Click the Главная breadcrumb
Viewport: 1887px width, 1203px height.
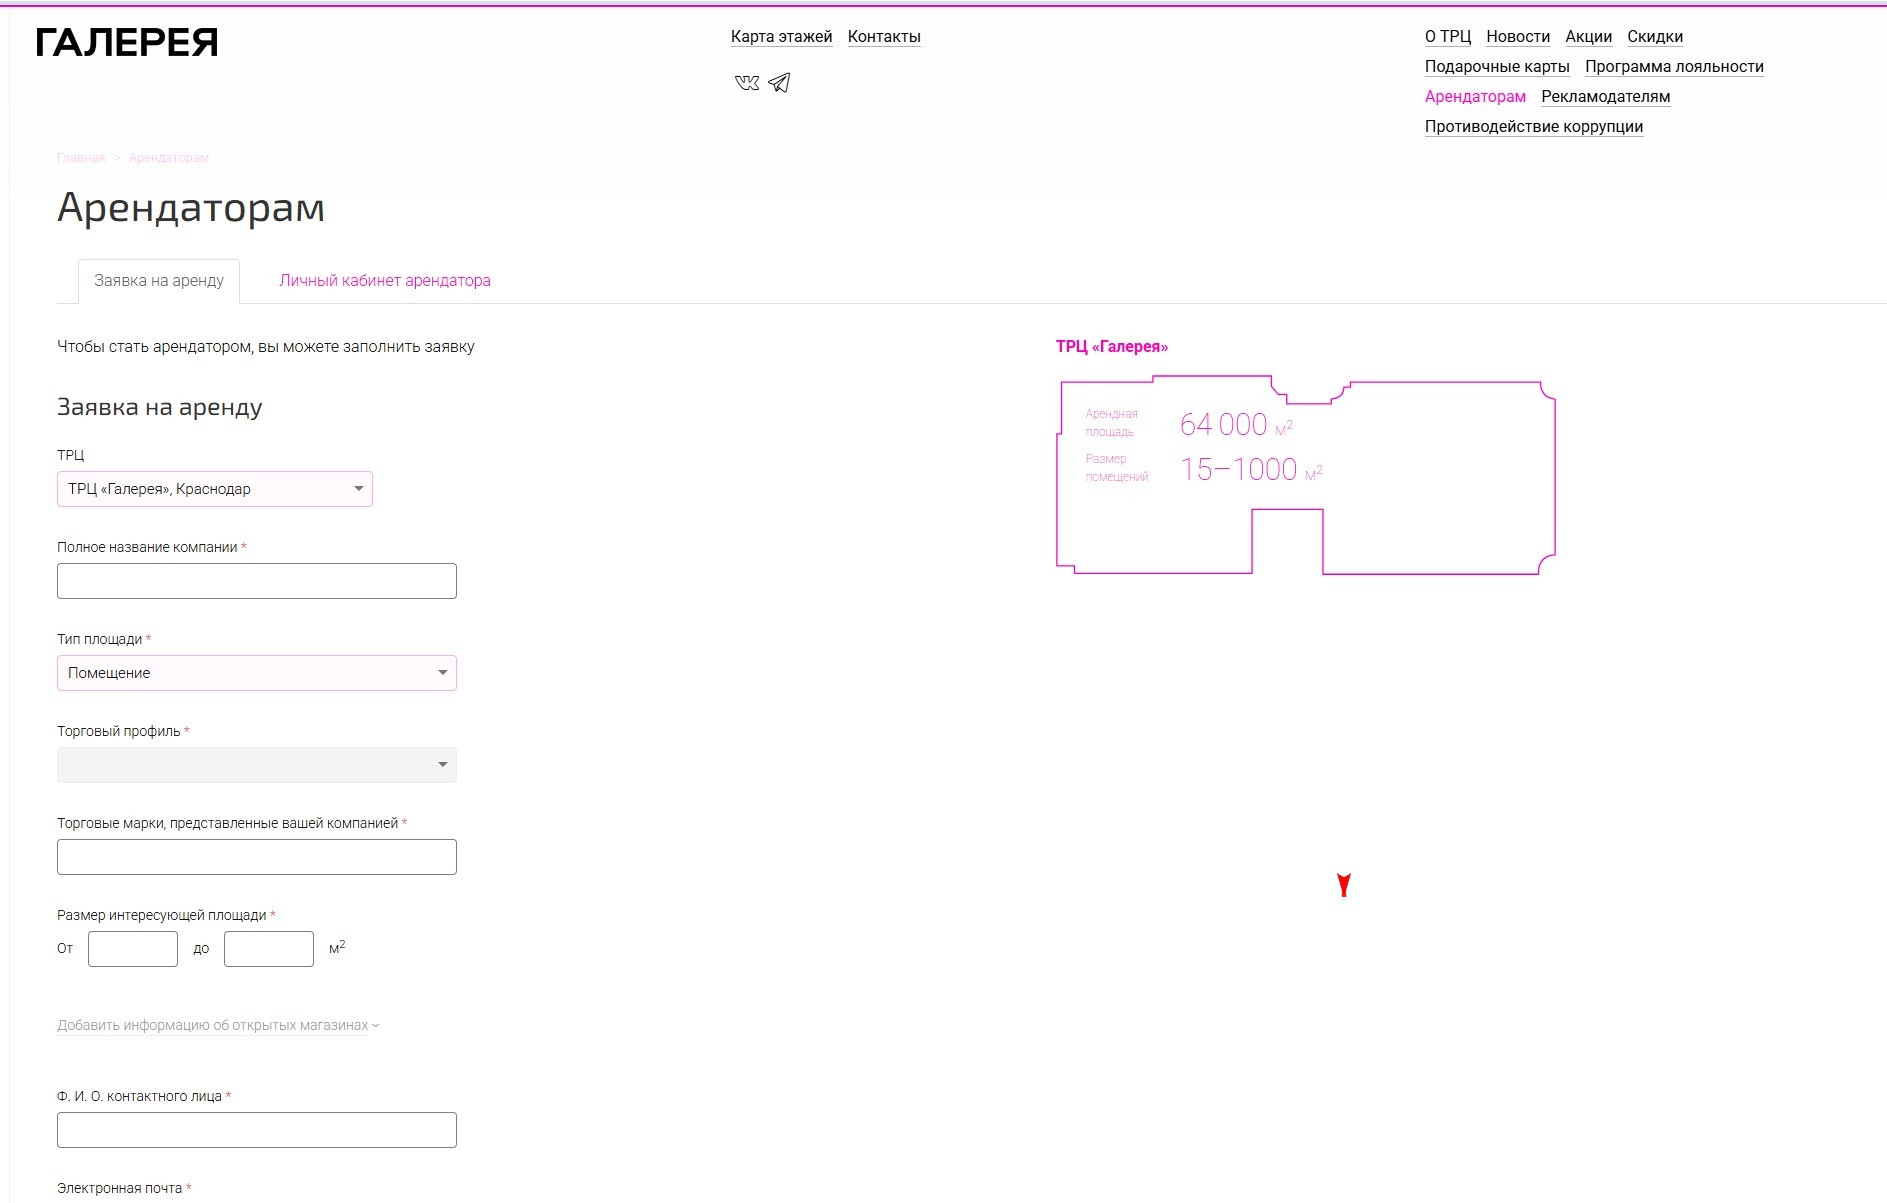(x=81, y=158)
